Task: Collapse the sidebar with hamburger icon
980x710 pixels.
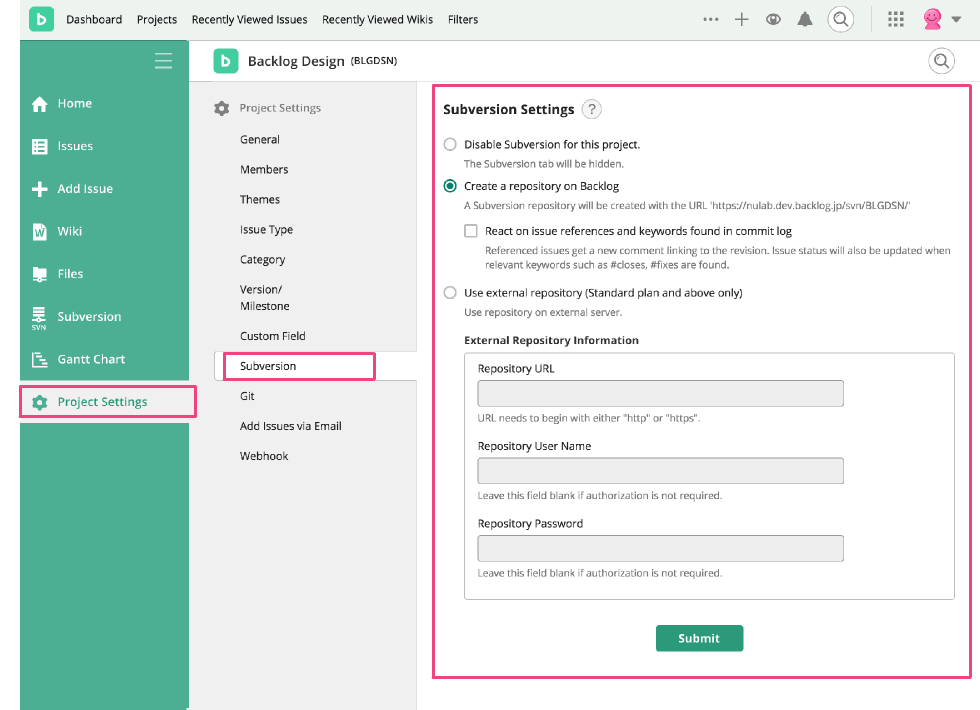Action: pos(163,61)
